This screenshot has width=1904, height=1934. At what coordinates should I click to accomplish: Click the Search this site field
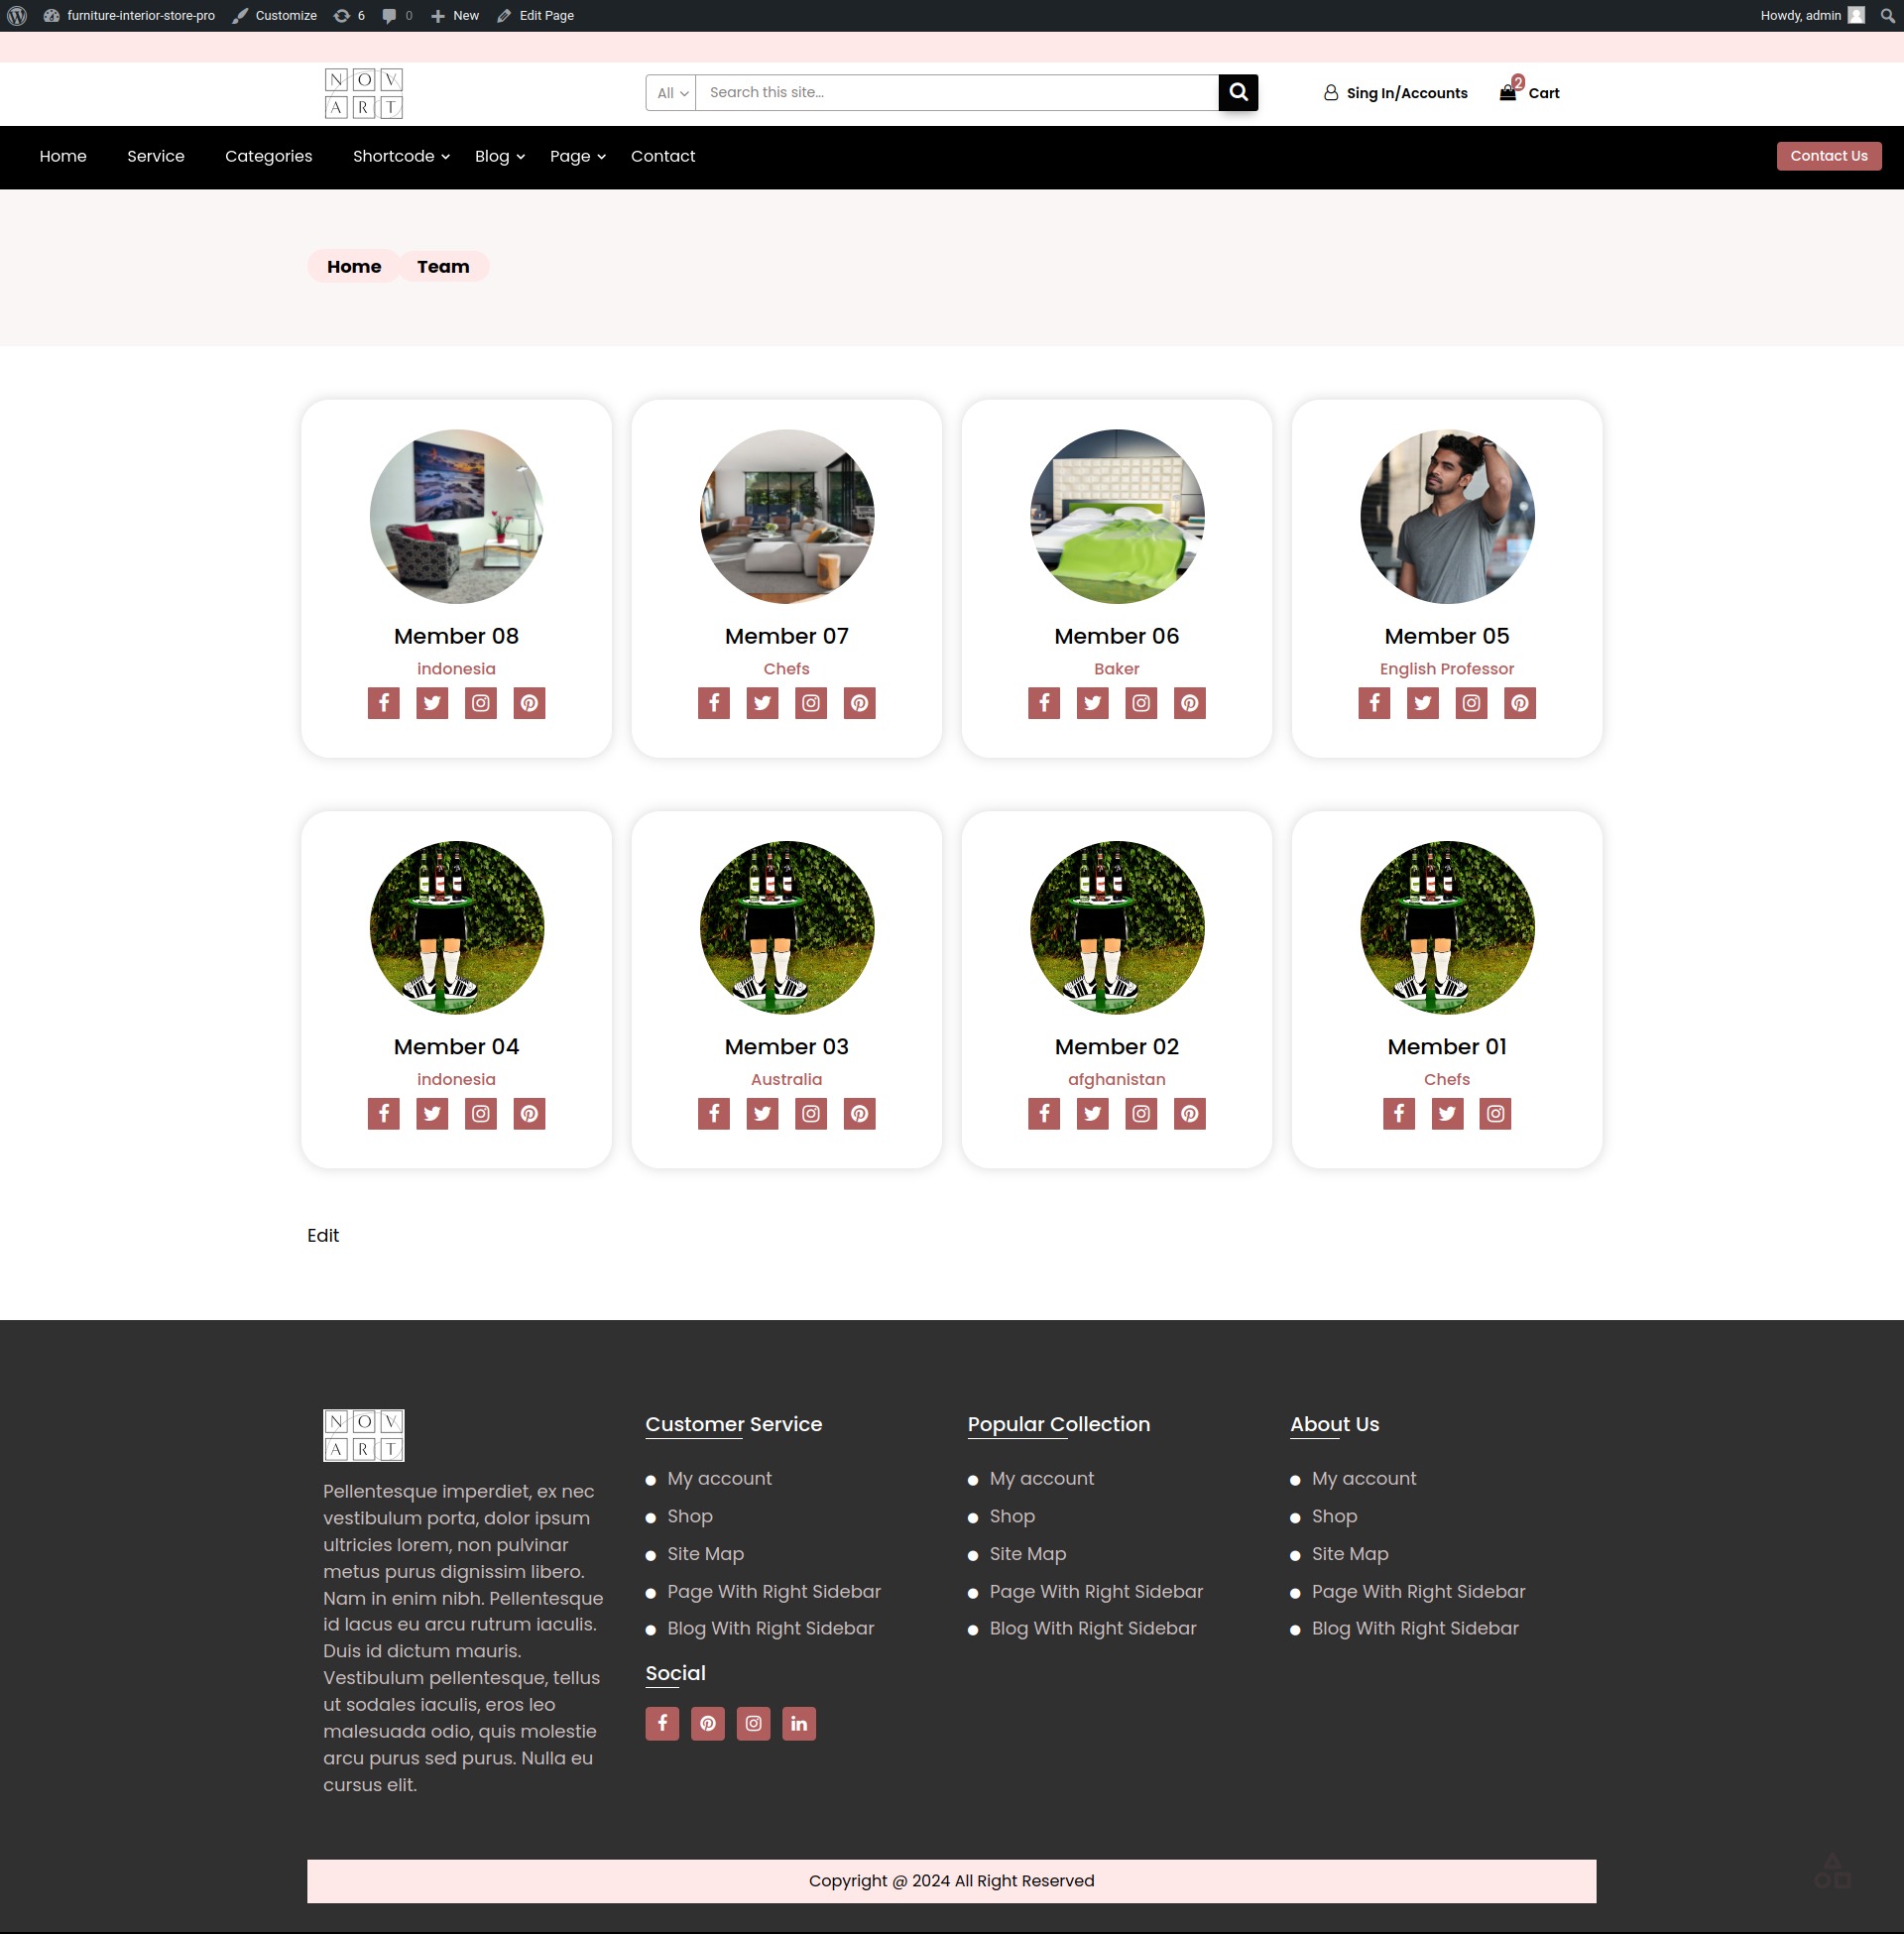tap(955, 92)
